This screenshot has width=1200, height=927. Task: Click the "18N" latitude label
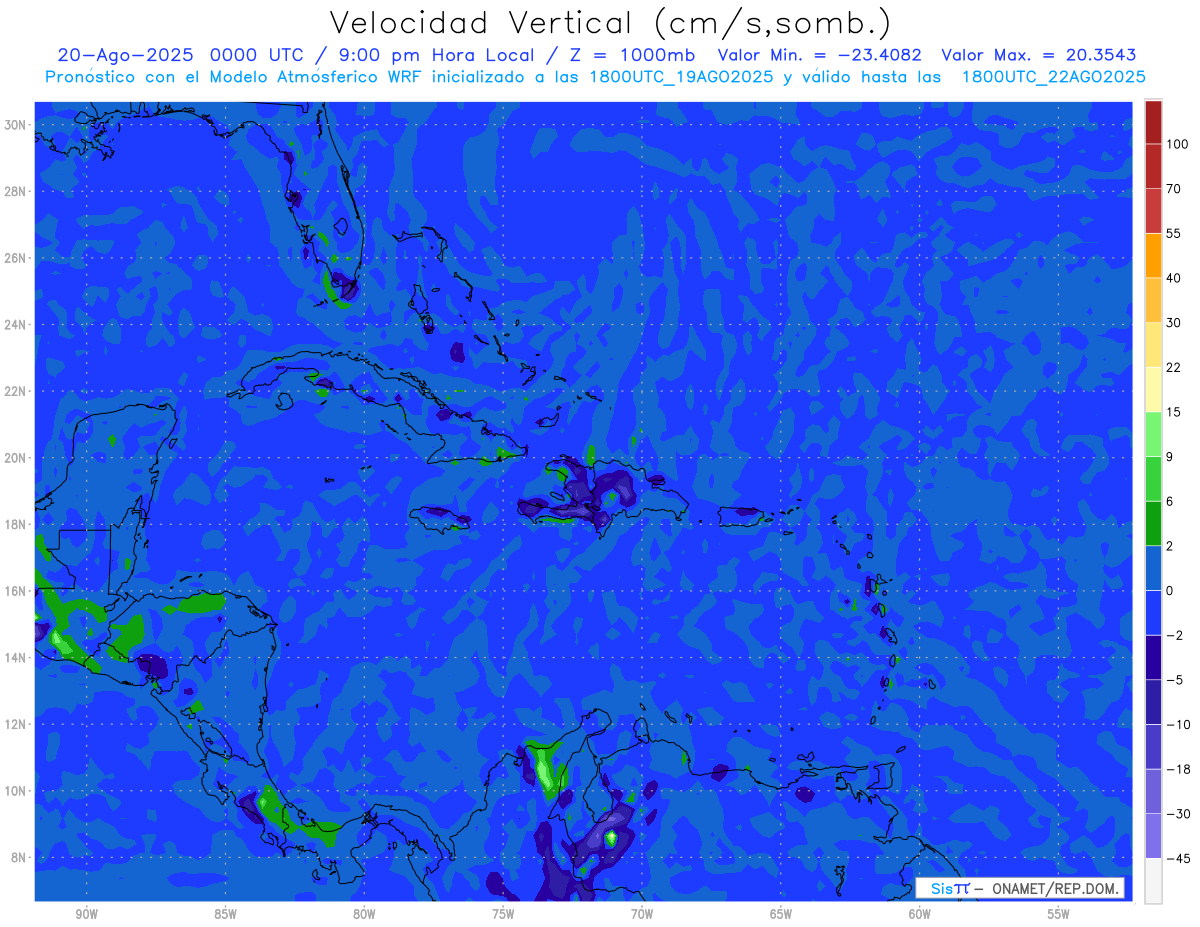click(x=16, y=524)
